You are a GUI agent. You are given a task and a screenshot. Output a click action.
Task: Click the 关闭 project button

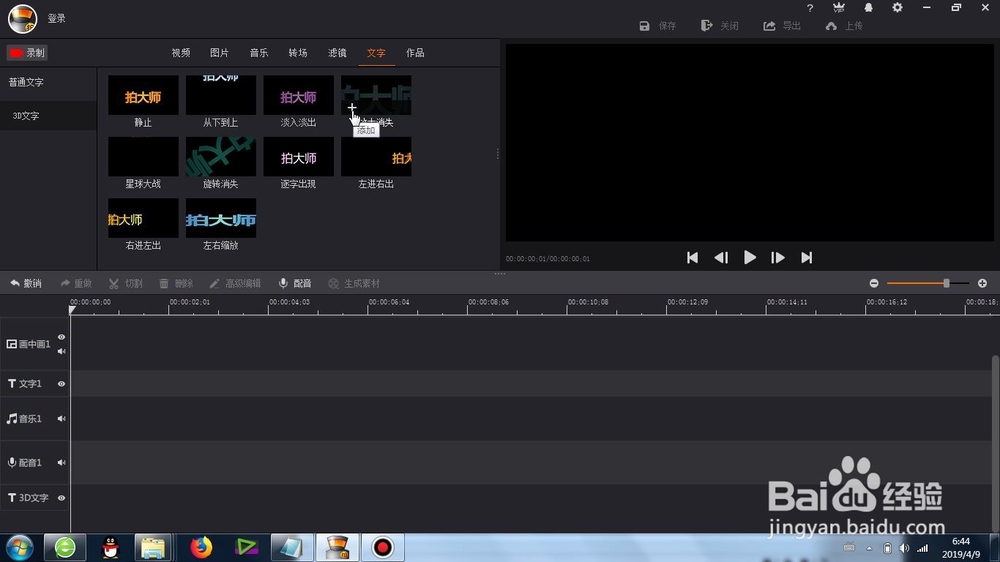point(719,26)
